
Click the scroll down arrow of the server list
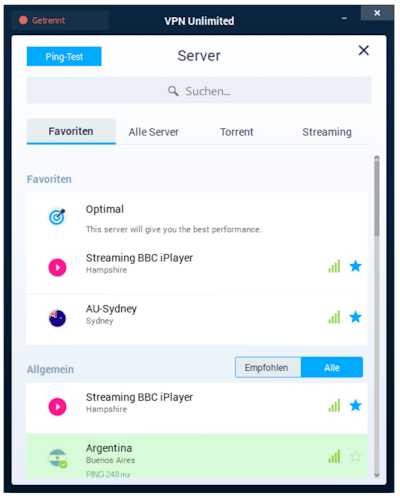tap(377, 475)
